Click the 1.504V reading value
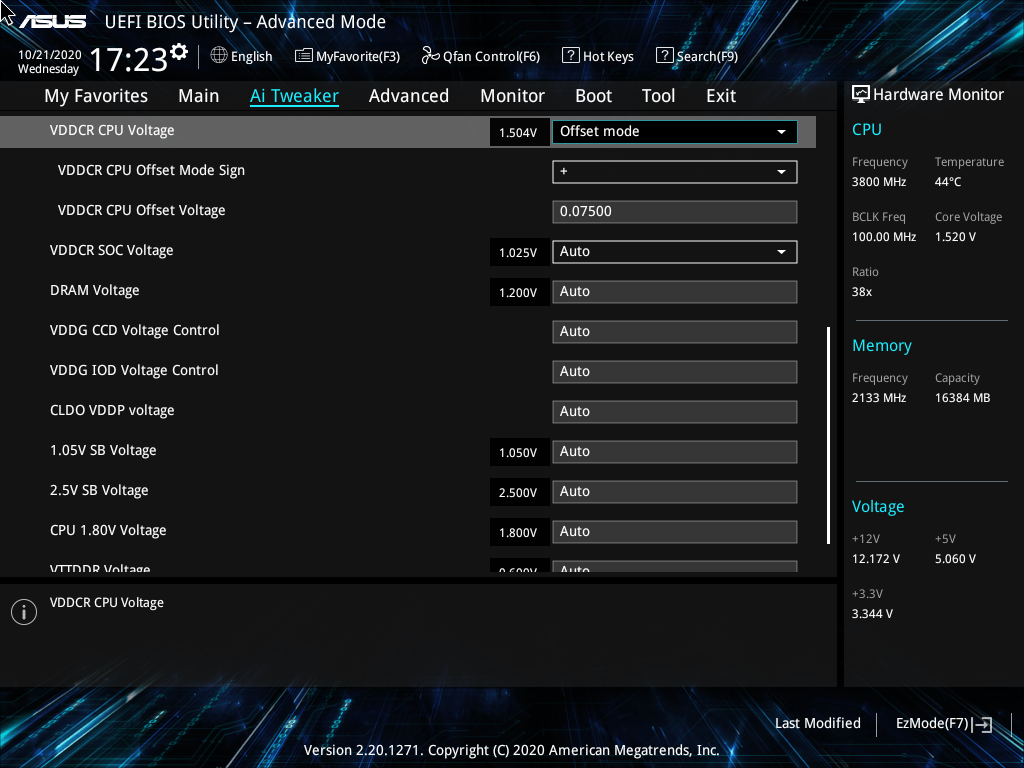This screenshot has width=1024, height=768. [x=518, y=133]
